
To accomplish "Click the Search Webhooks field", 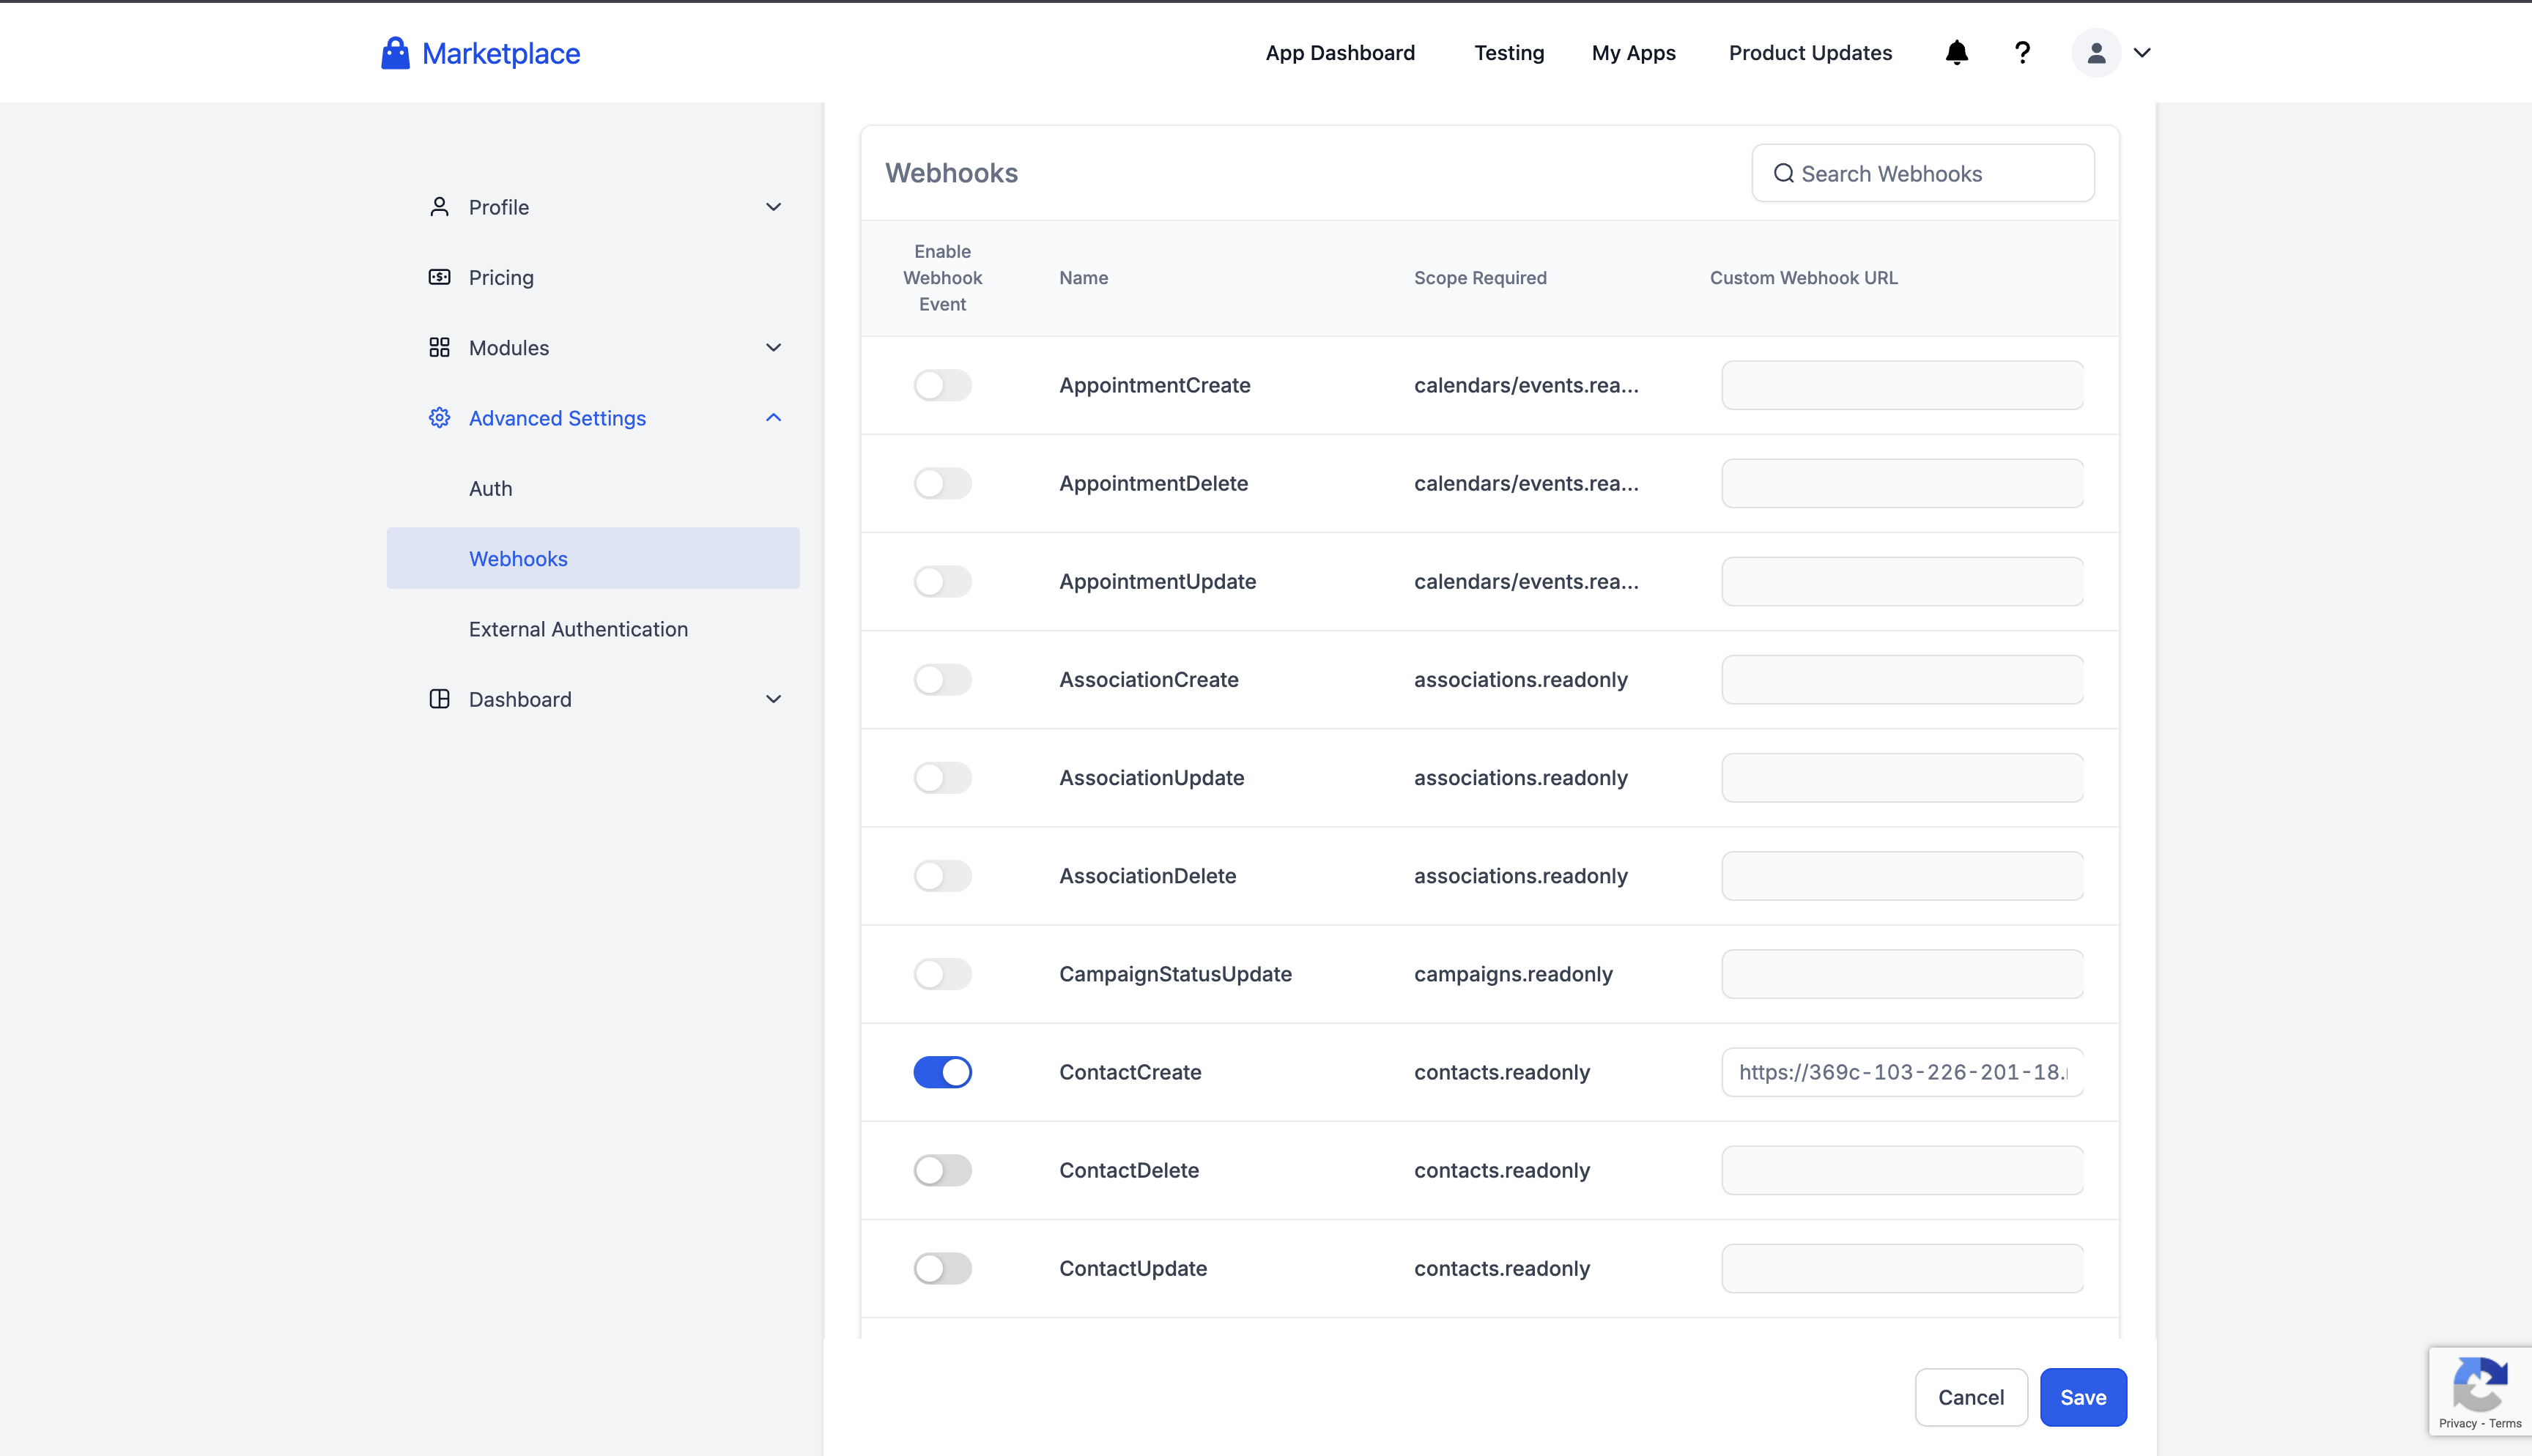I will 1922,173.
